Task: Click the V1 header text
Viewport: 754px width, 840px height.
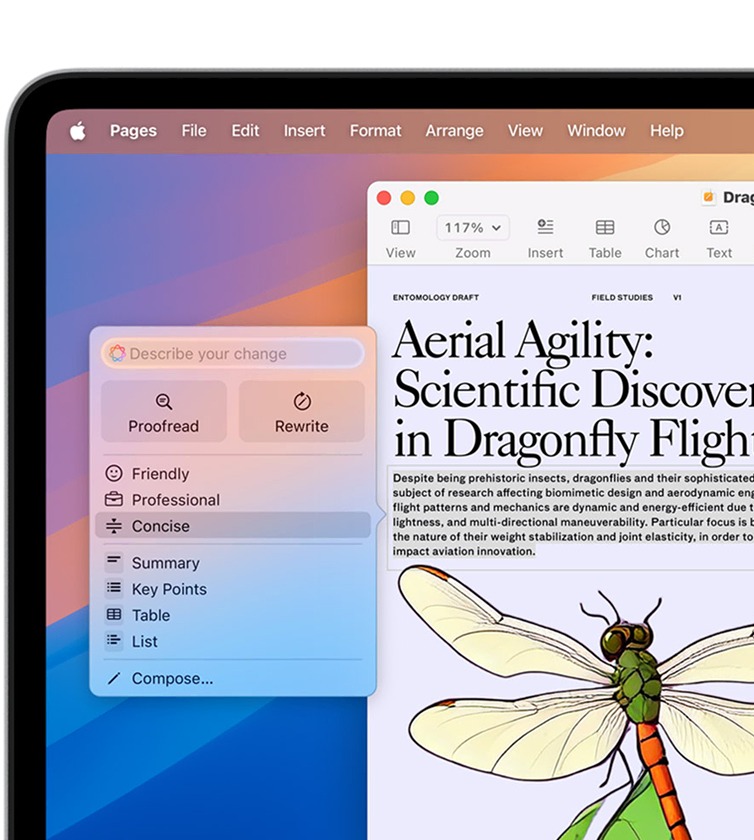Action: [x=677, y=297]
